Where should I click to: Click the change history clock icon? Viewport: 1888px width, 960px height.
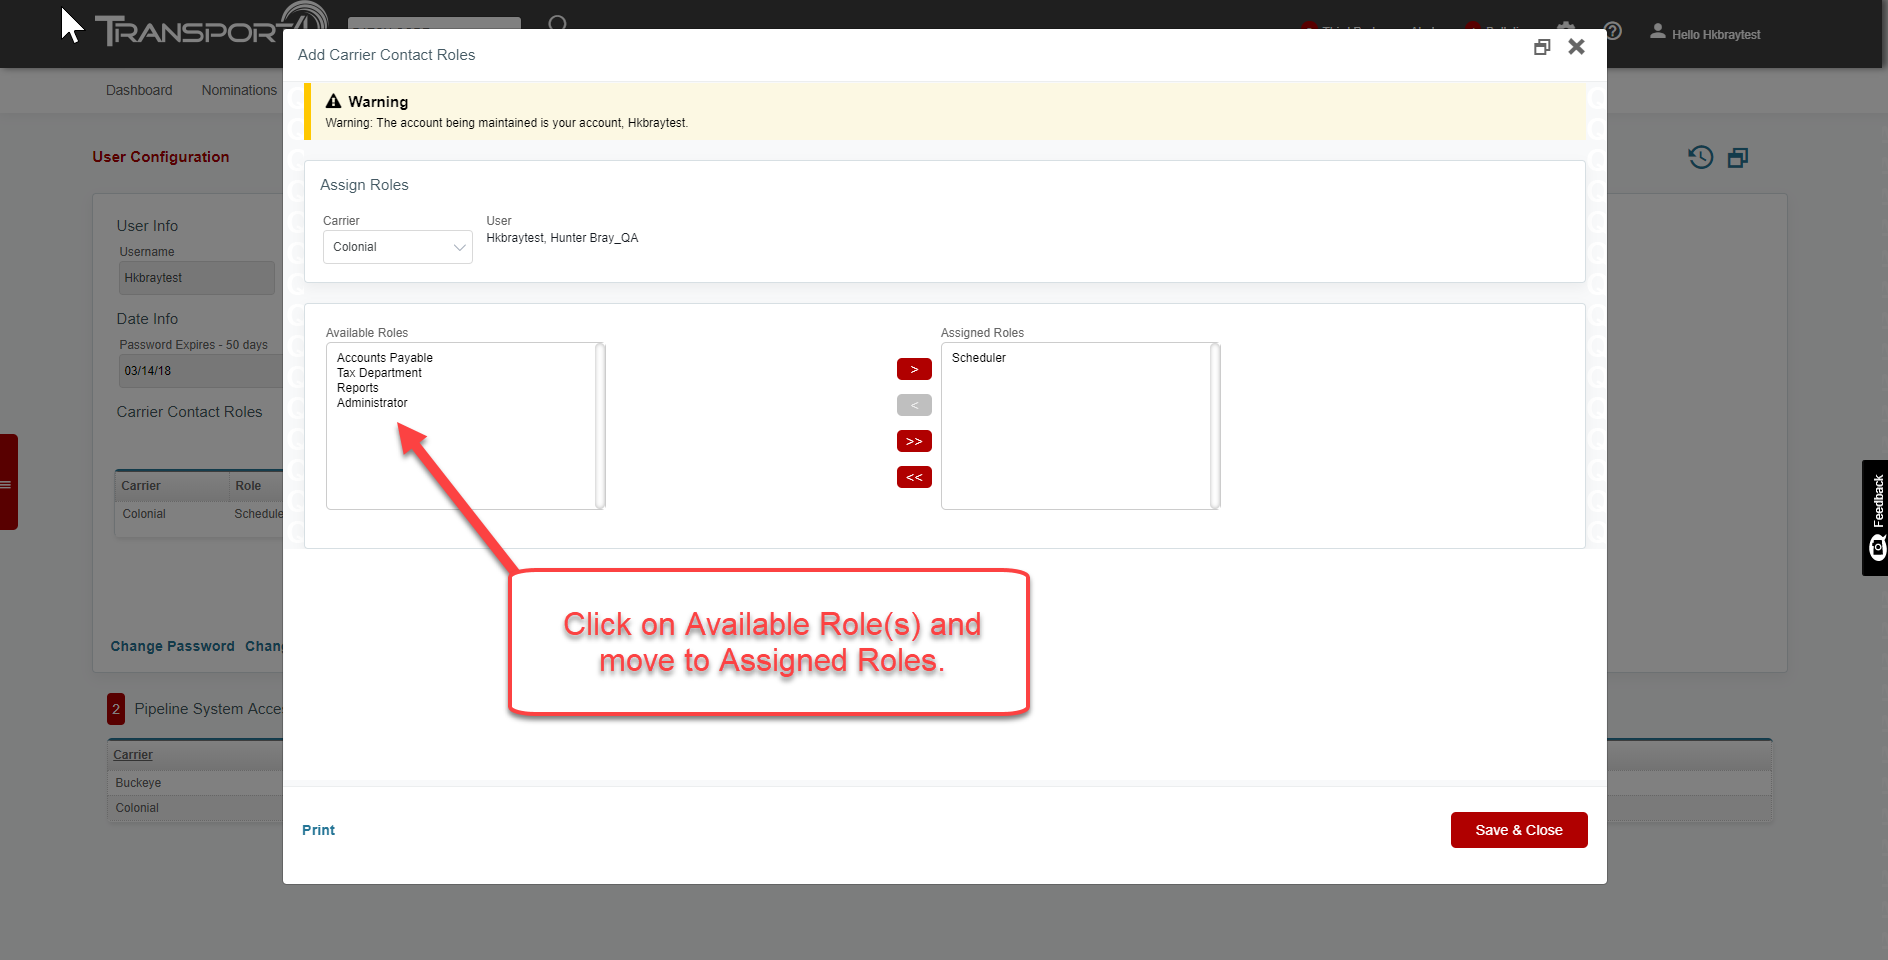click(x=1700, y=157)
